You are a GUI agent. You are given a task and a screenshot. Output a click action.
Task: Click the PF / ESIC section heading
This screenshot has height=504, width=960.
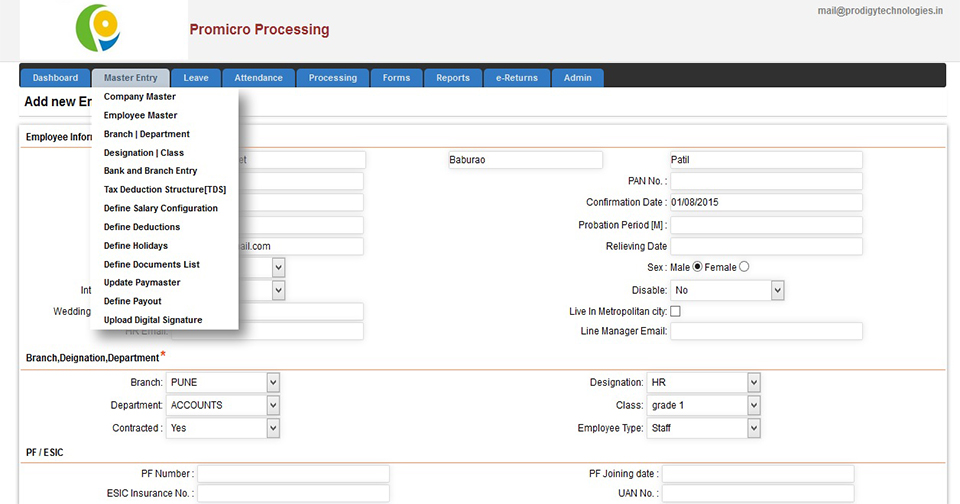pos(45,453)
